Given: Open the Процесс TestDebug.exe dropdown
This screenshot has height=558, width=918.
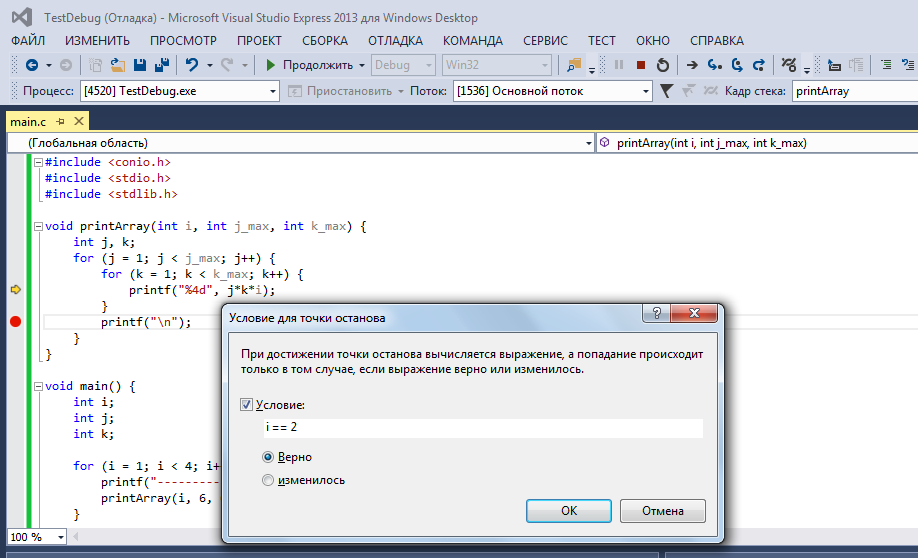Looking at the screenshot, I should click(272, 91).
